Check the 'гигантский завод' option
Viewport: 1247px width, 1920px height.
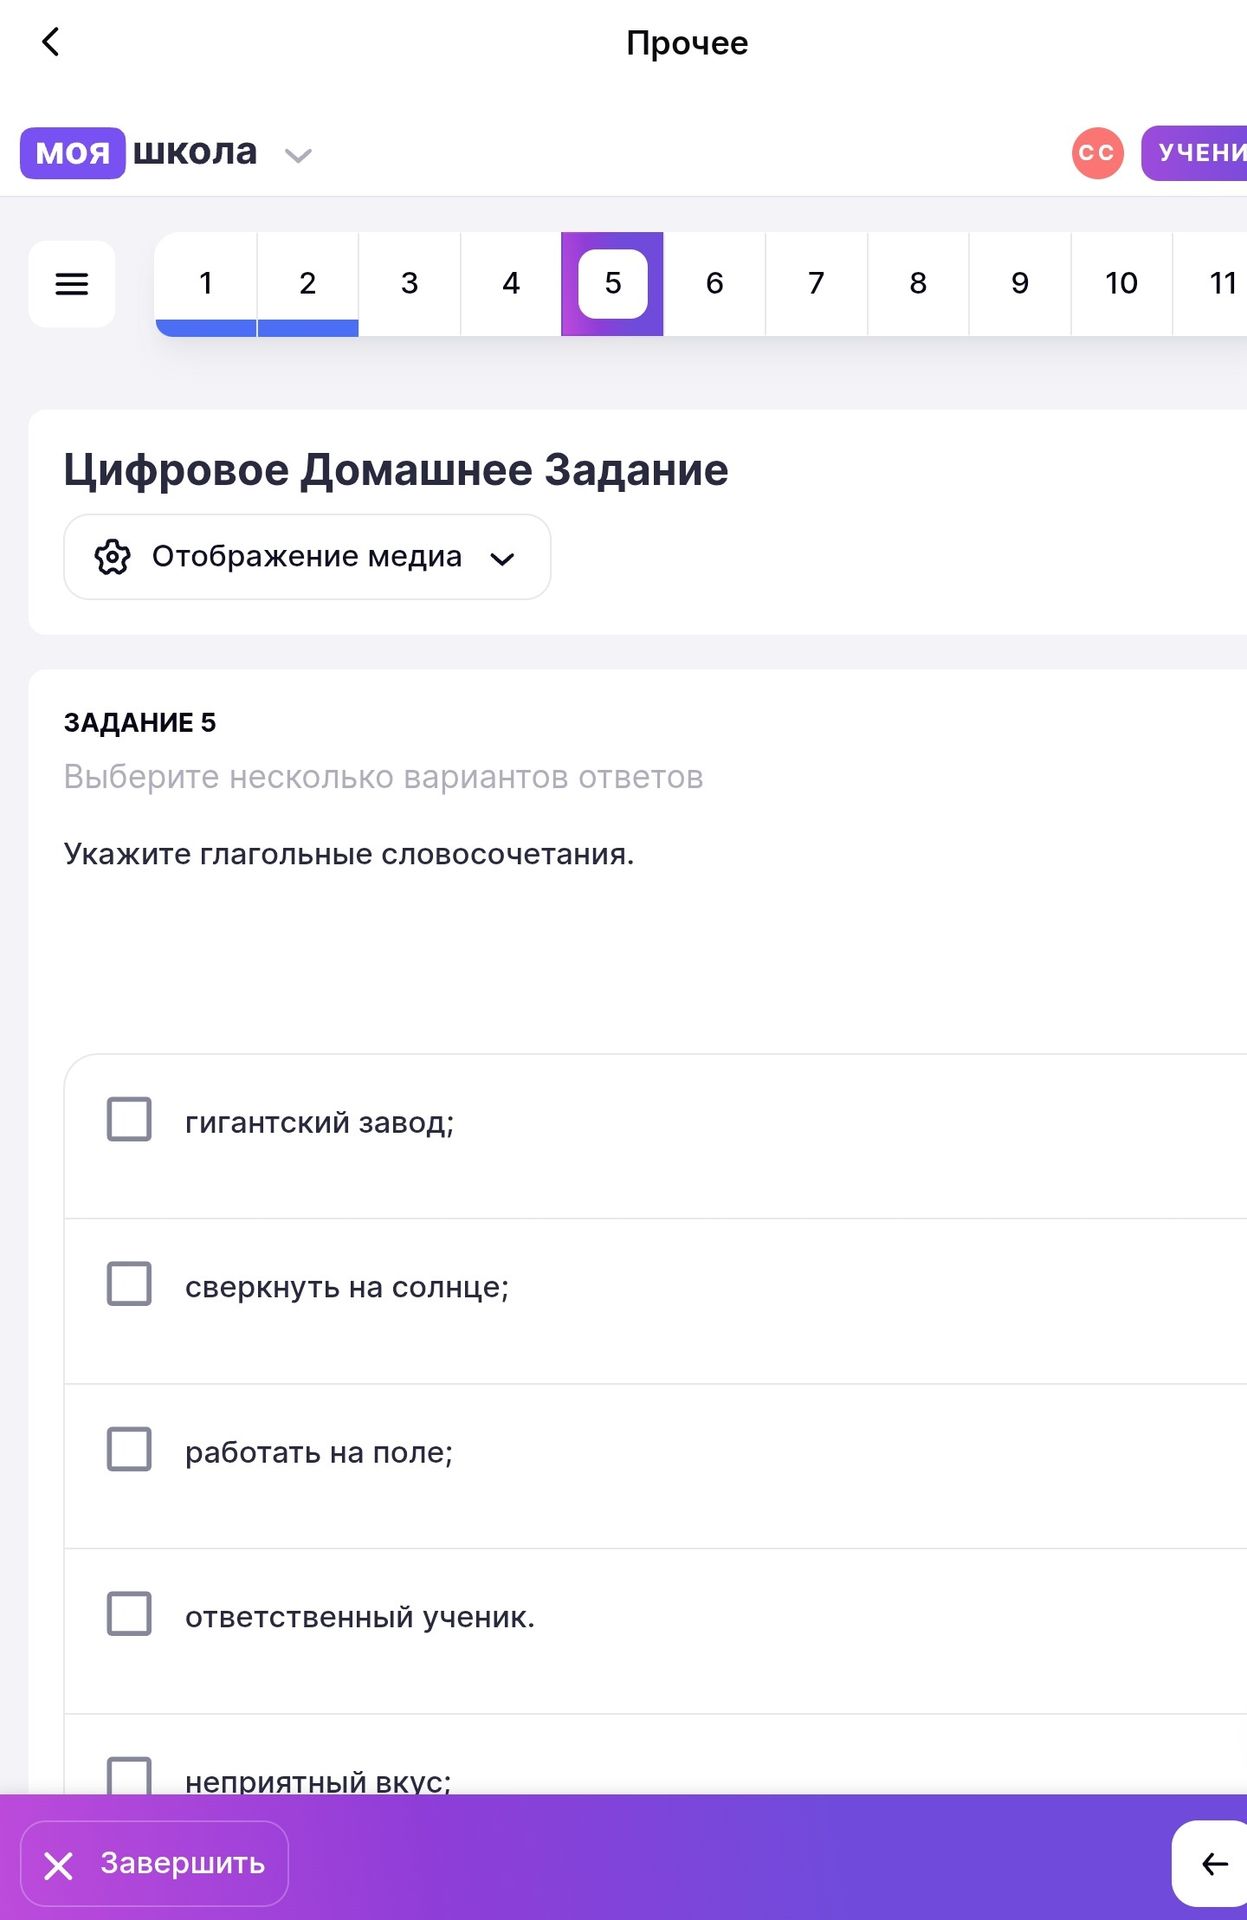click(x=129, y=1120)
